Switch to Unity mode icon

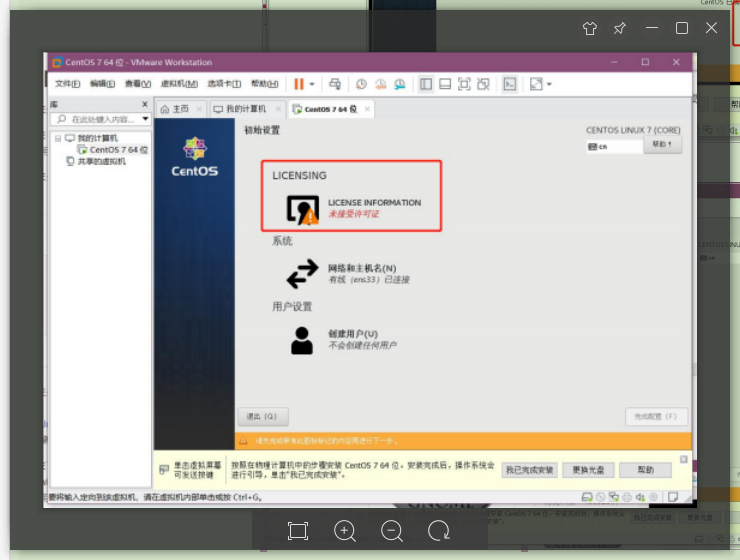483,84
